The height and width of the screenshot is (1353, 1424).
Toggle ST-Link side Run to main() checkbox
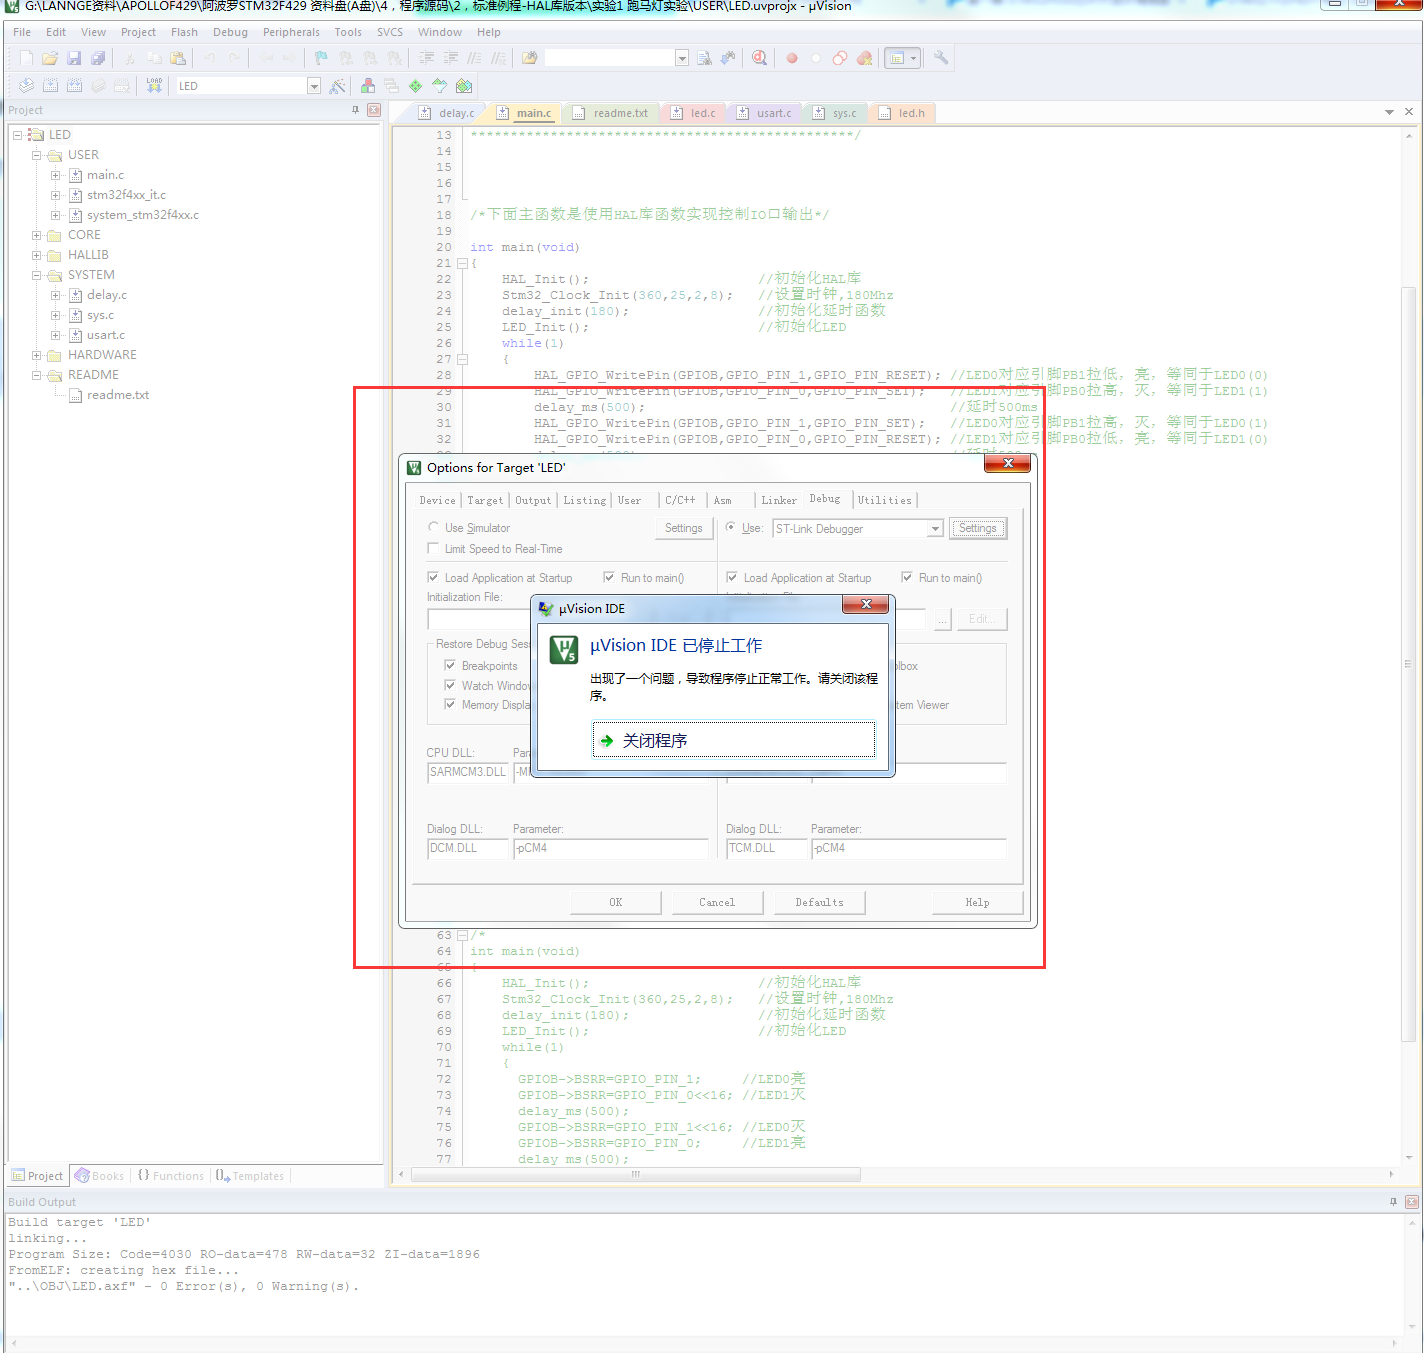(907, 577)
